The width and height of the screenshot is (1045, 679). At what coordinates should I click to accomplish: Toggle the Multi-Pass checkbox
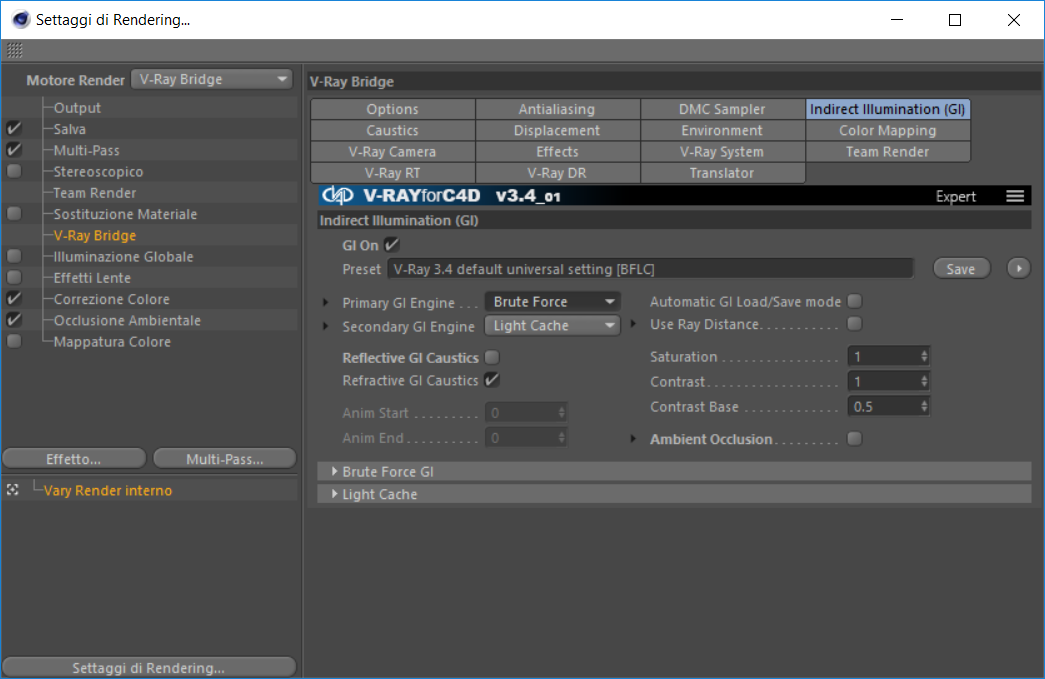(x=14, y=150)
